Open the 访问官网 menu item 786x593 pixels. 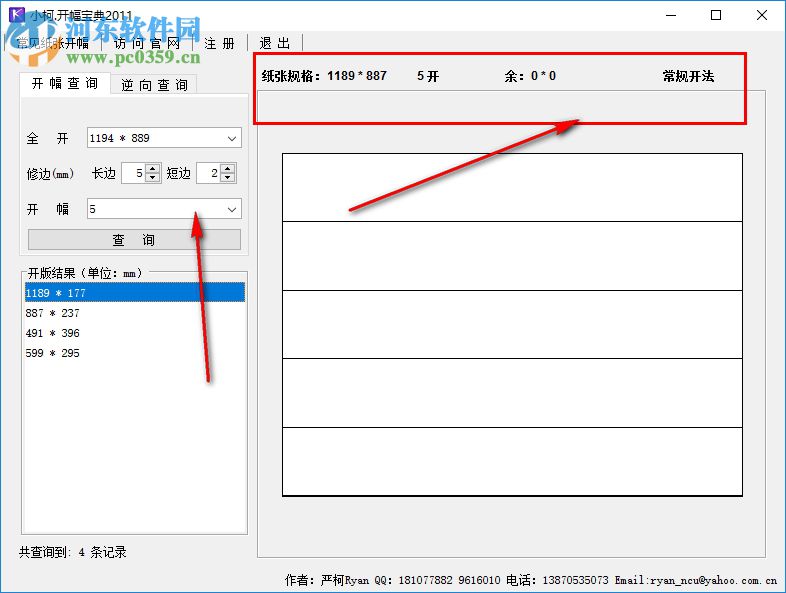pos(147,44)
